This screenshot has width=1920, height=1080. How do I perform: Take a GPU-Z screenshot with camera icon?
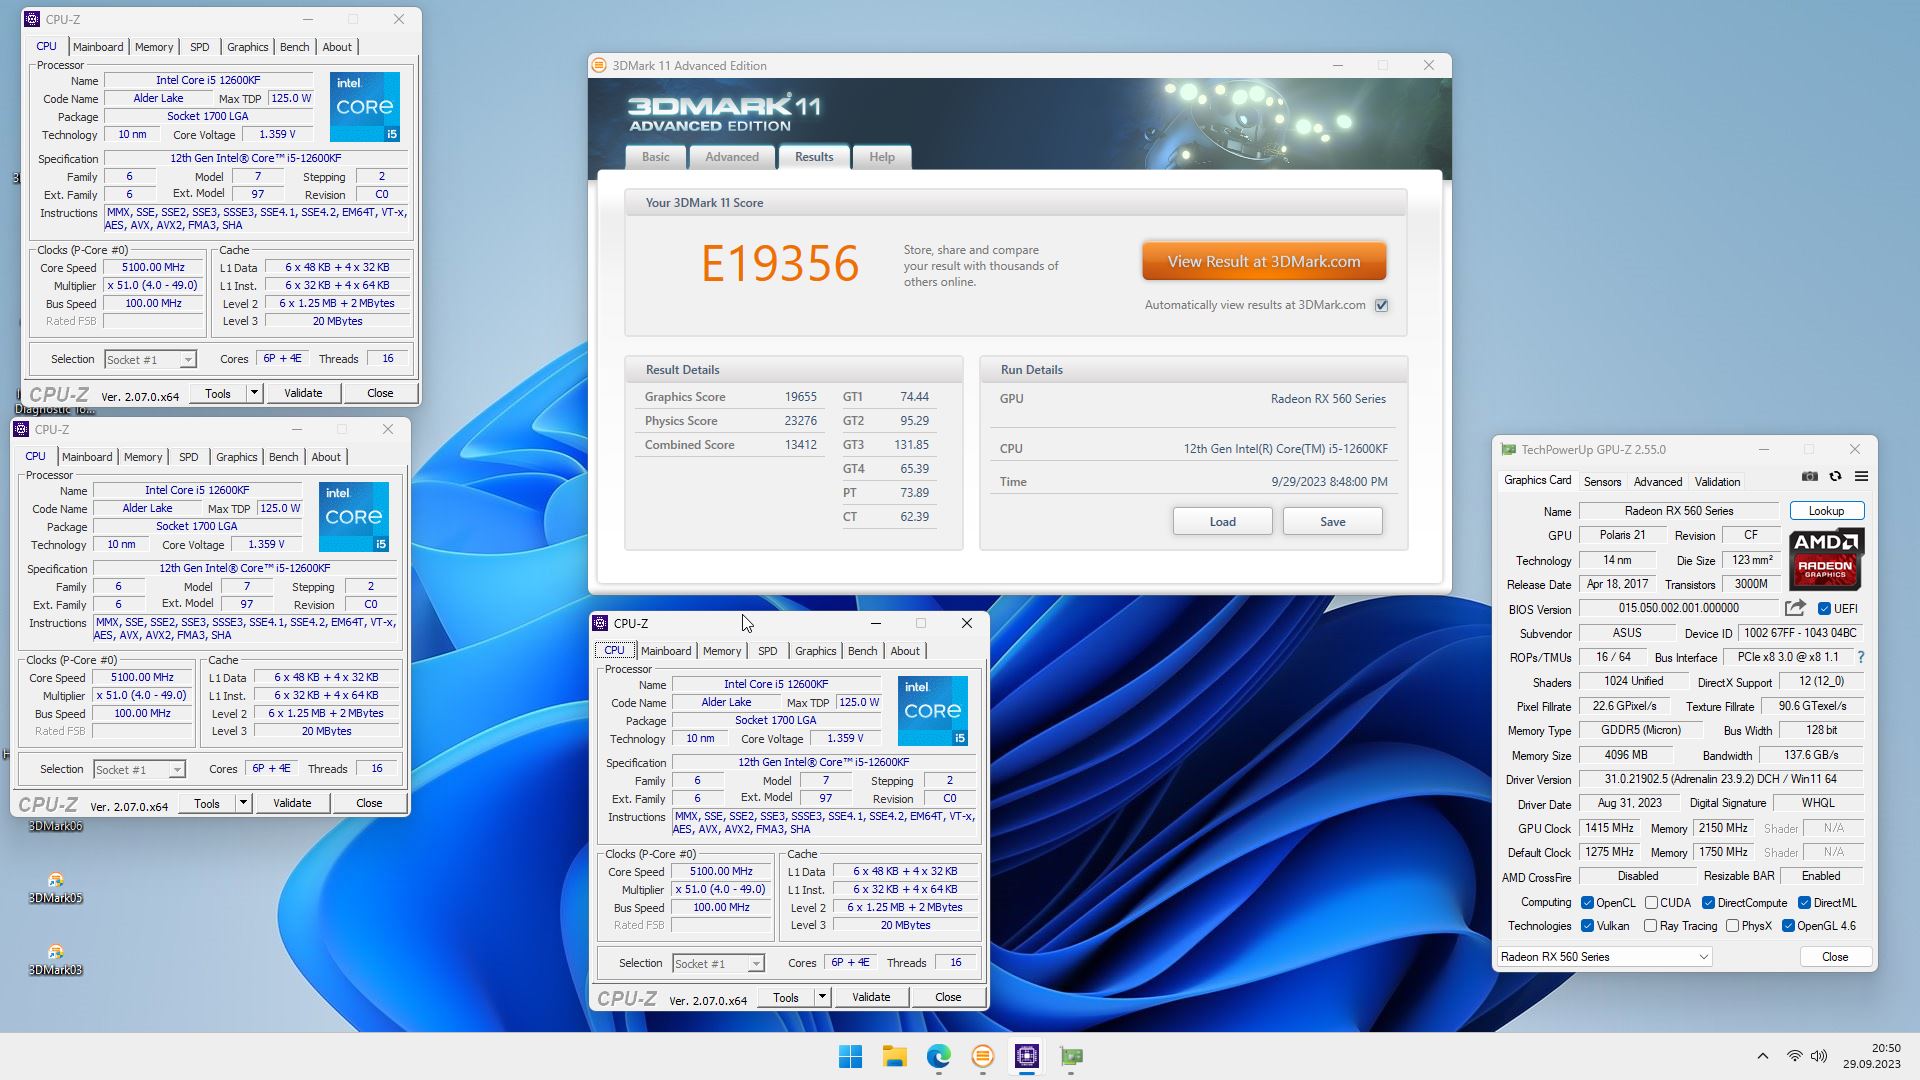pyautogui.click(x=1810, y=477)
